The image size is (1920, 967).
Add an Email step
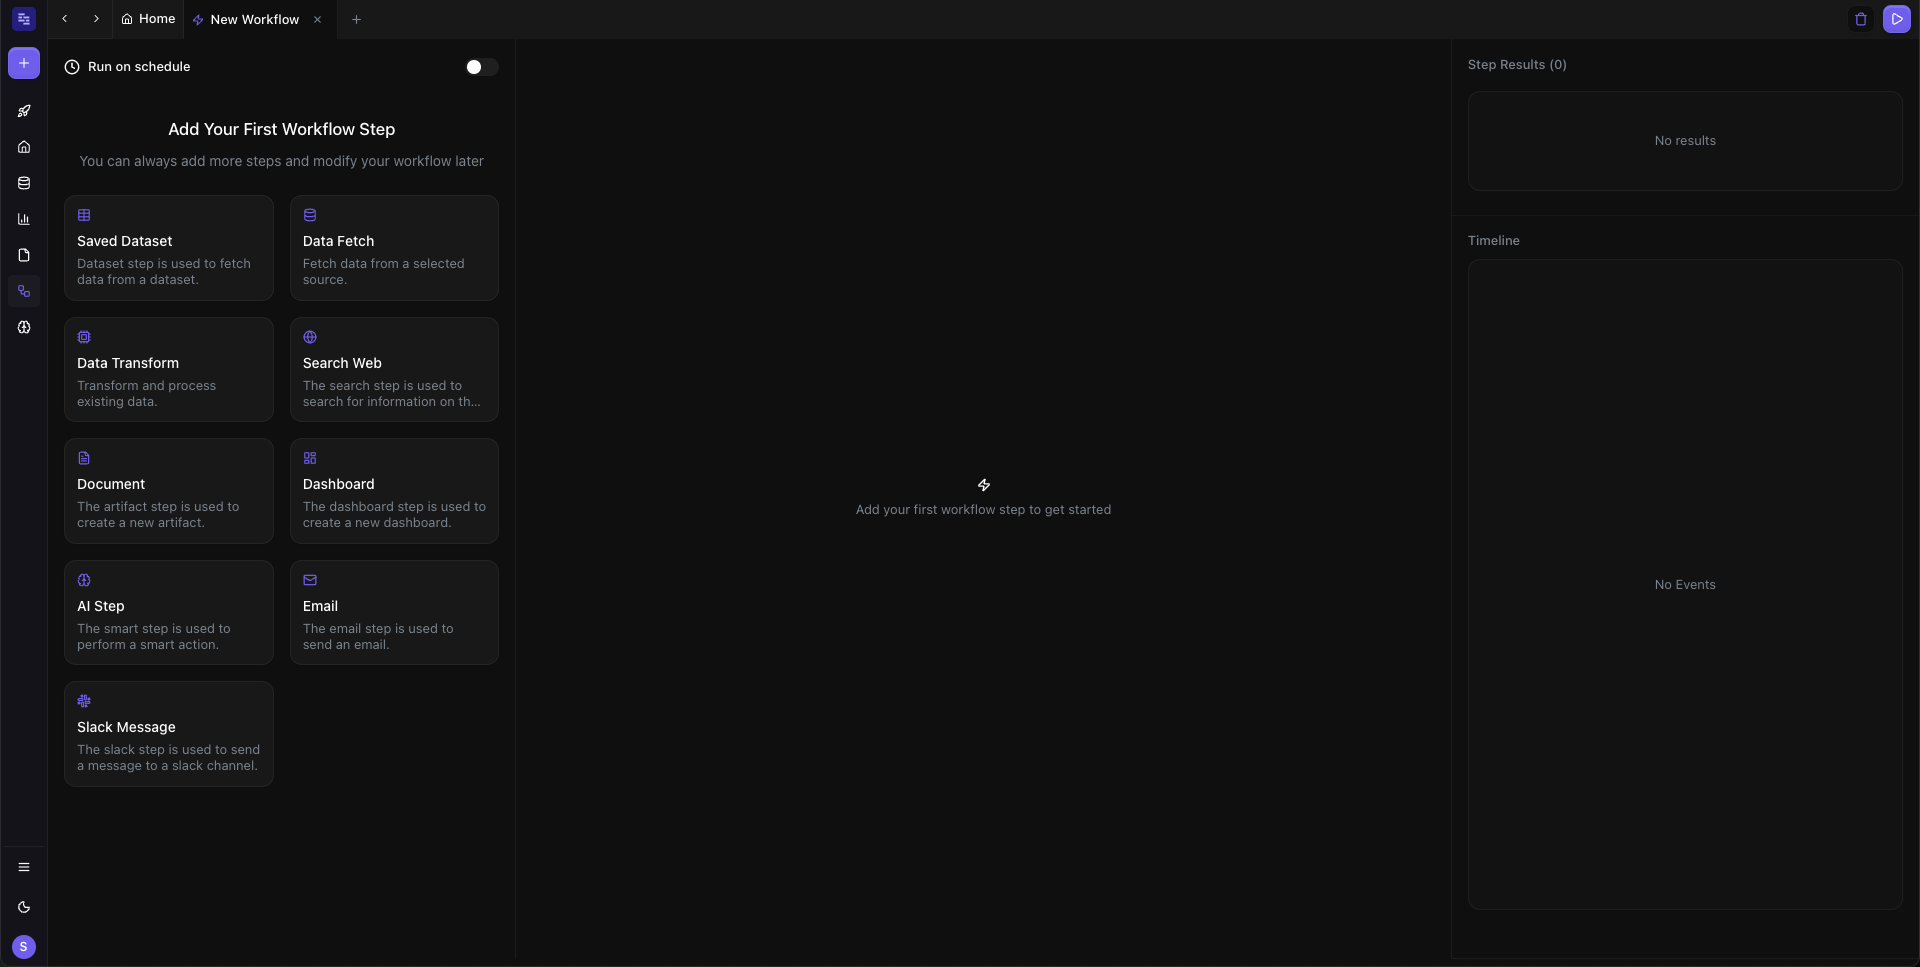394,613
